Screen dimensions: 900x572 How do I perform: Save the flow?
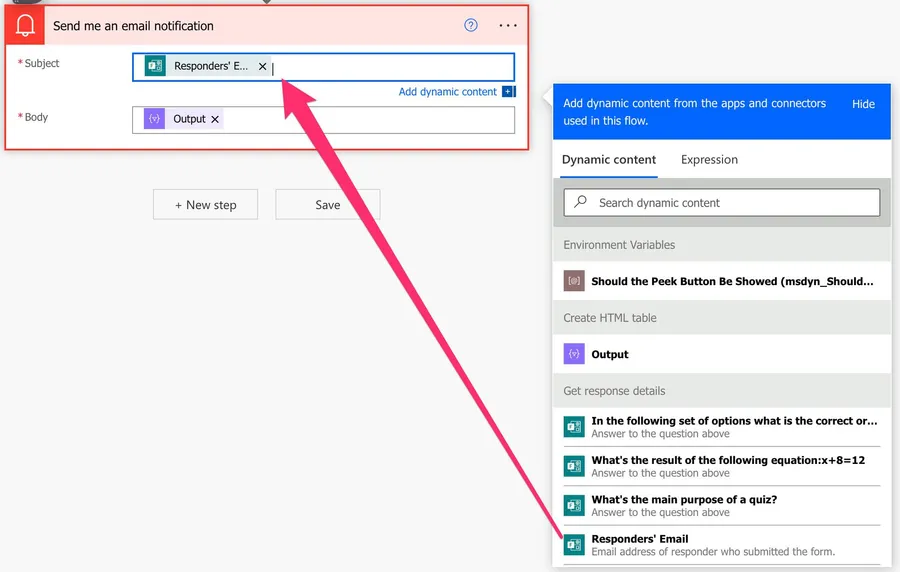pyautogui.click(x=327, y=205)
